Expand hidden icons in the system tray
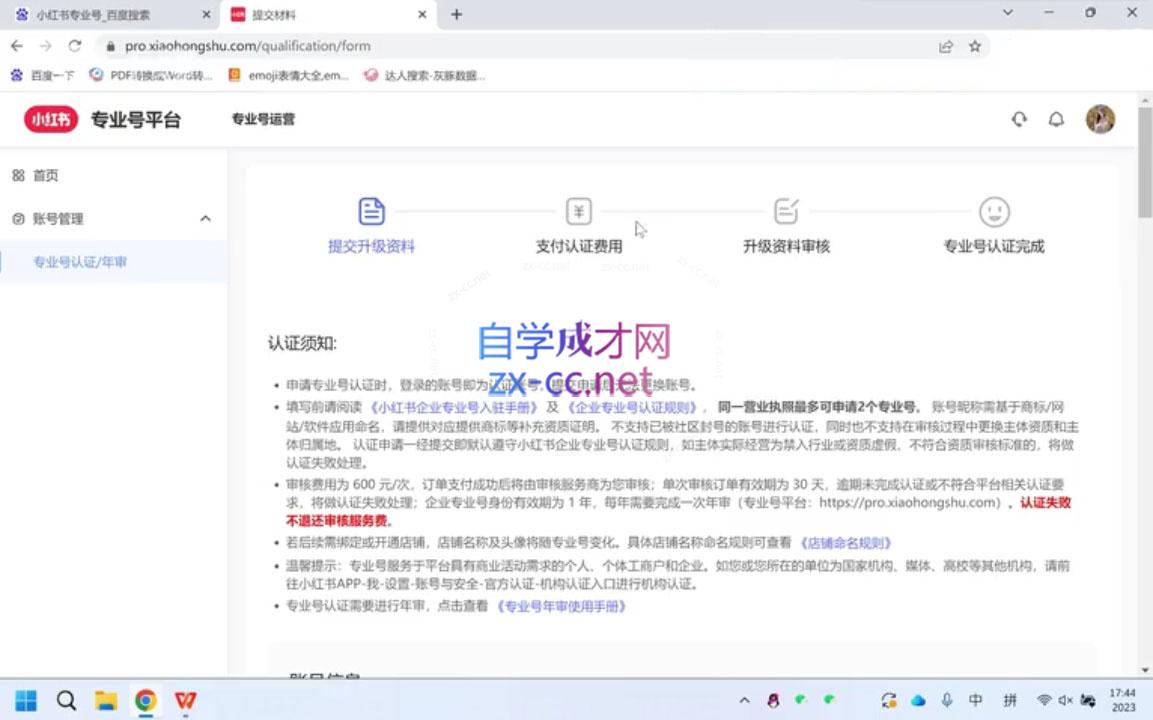This screenshot has width=1153, height=720. (746, 702)
